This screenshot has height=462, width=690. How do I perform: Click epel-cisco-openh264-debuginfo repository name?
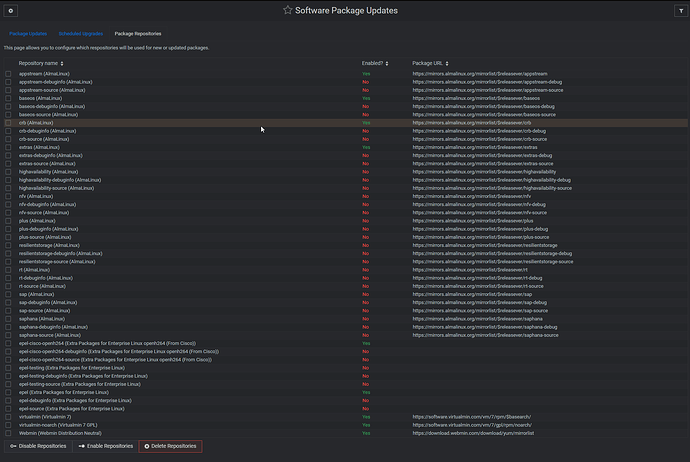(x=119, y=352)
